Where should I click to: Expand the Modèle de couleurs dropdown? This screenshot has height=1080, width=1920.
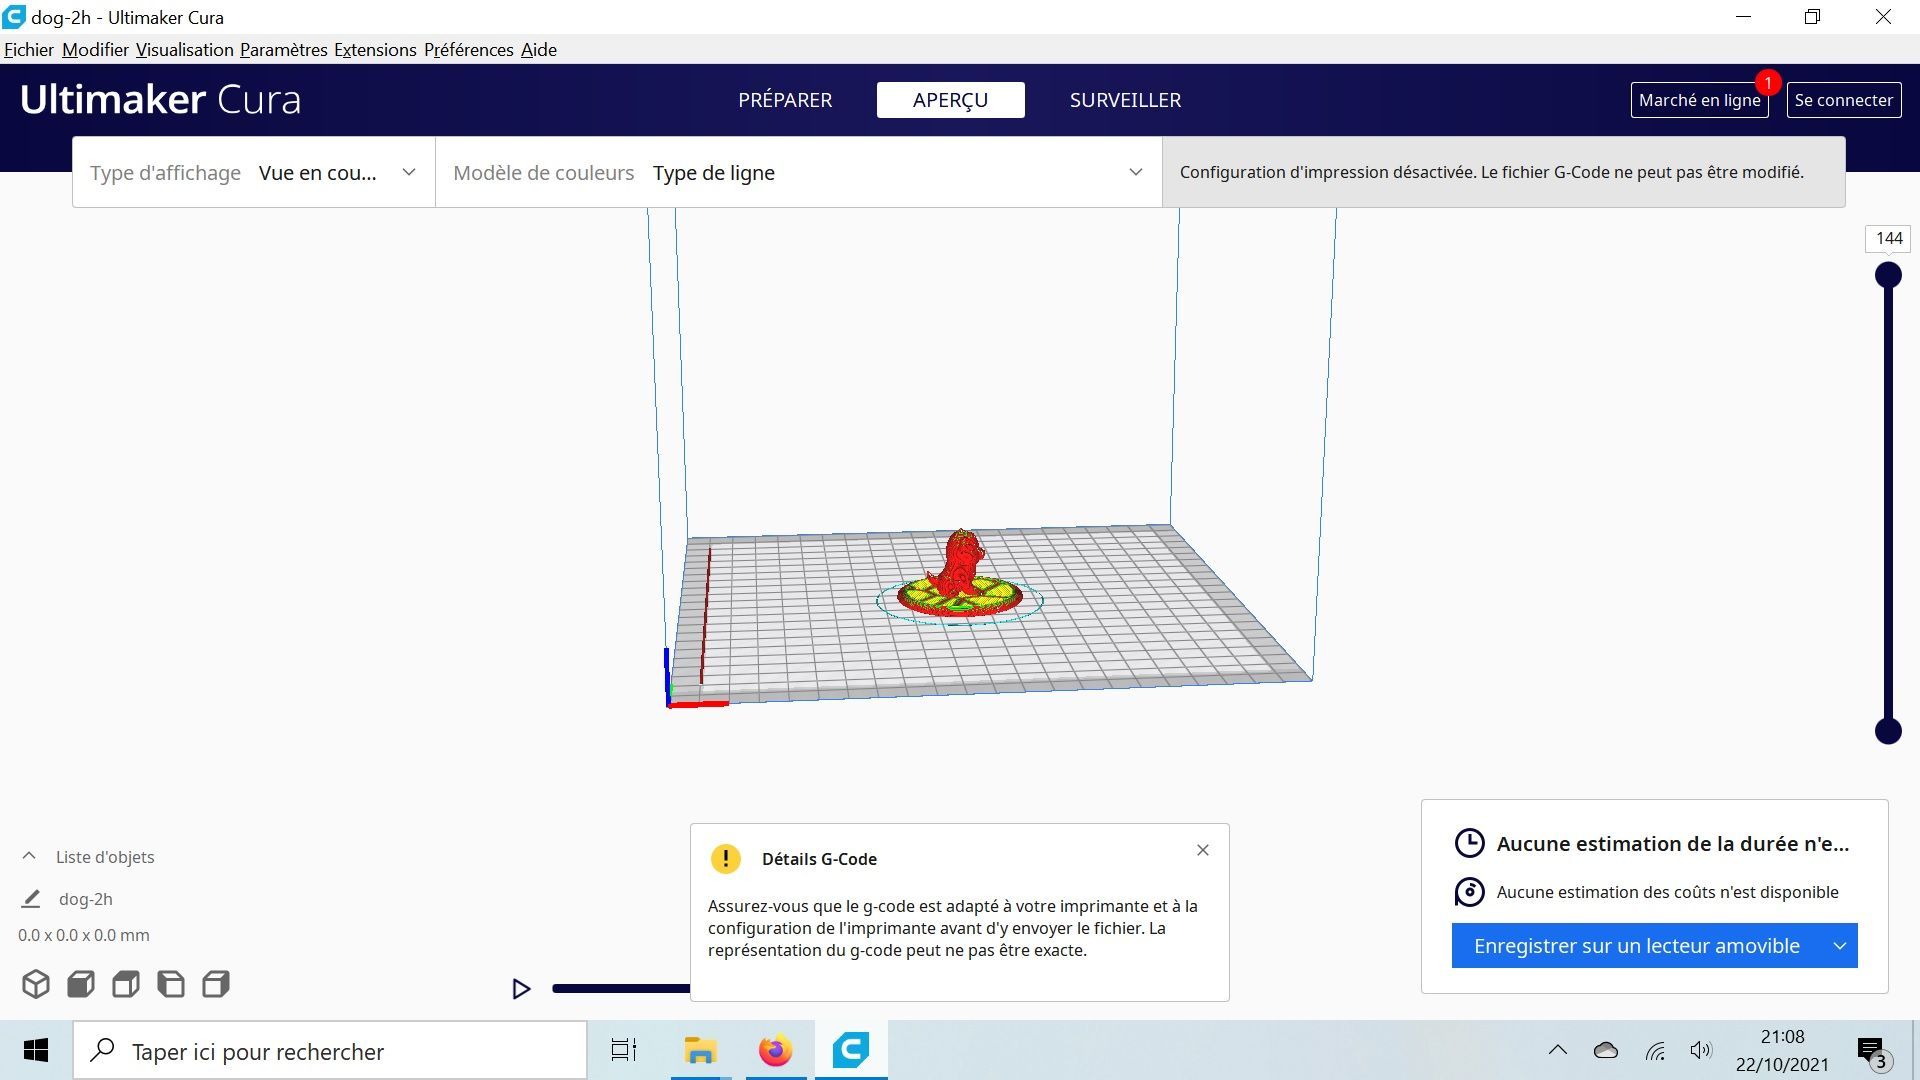point(798,173)
